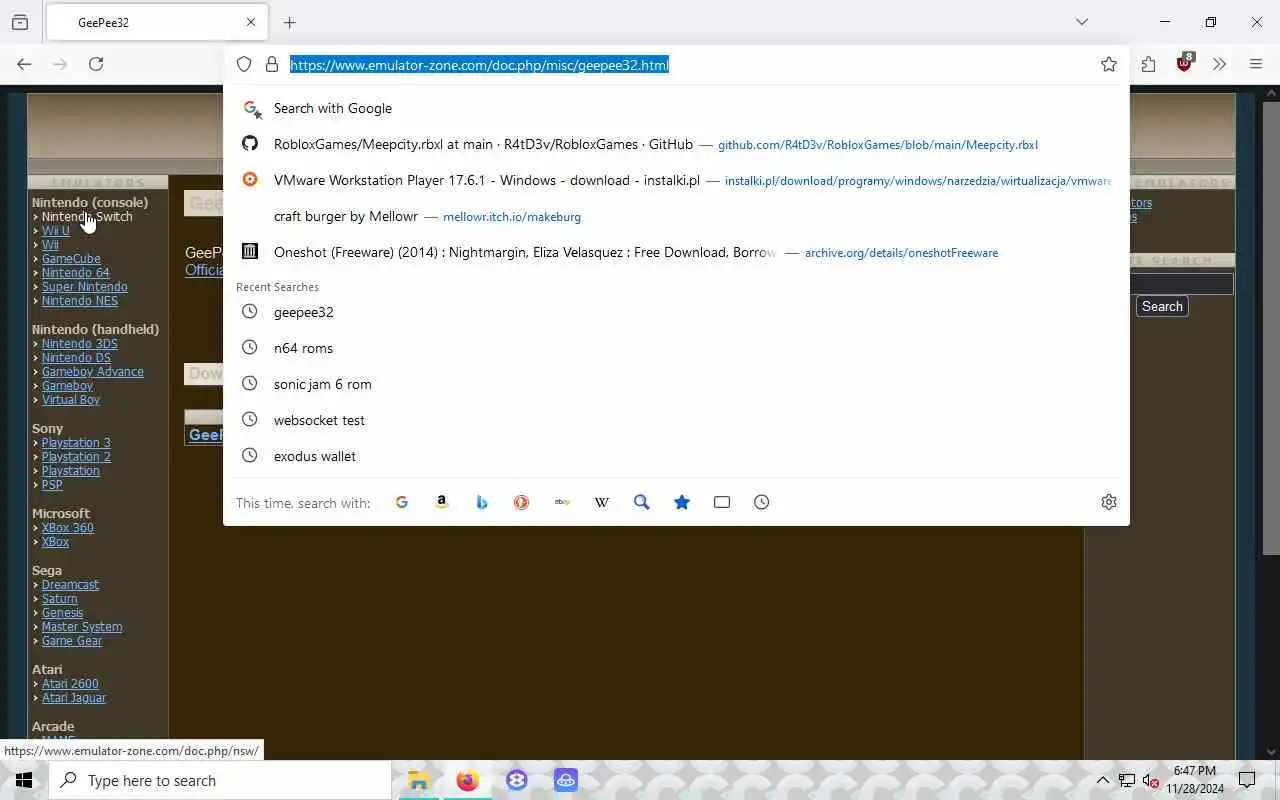List all tabs dropdown arrow

pos(1081,22)
